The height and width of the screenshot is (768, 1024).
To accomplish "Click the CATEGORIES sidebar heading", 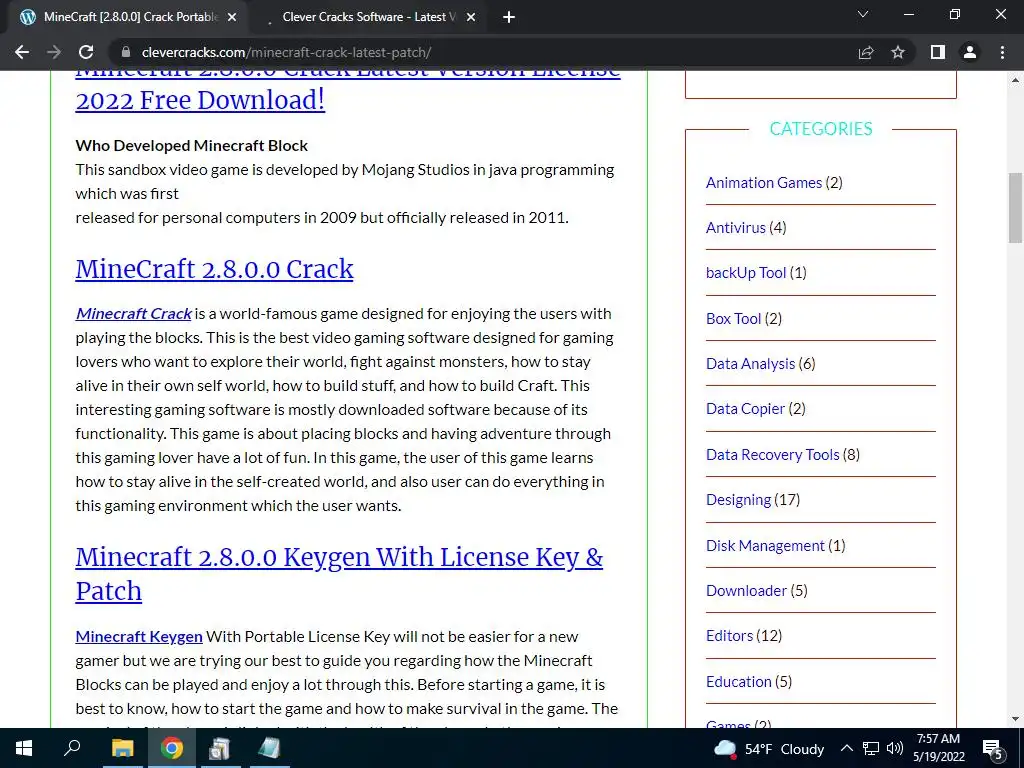I will [821, 129].
